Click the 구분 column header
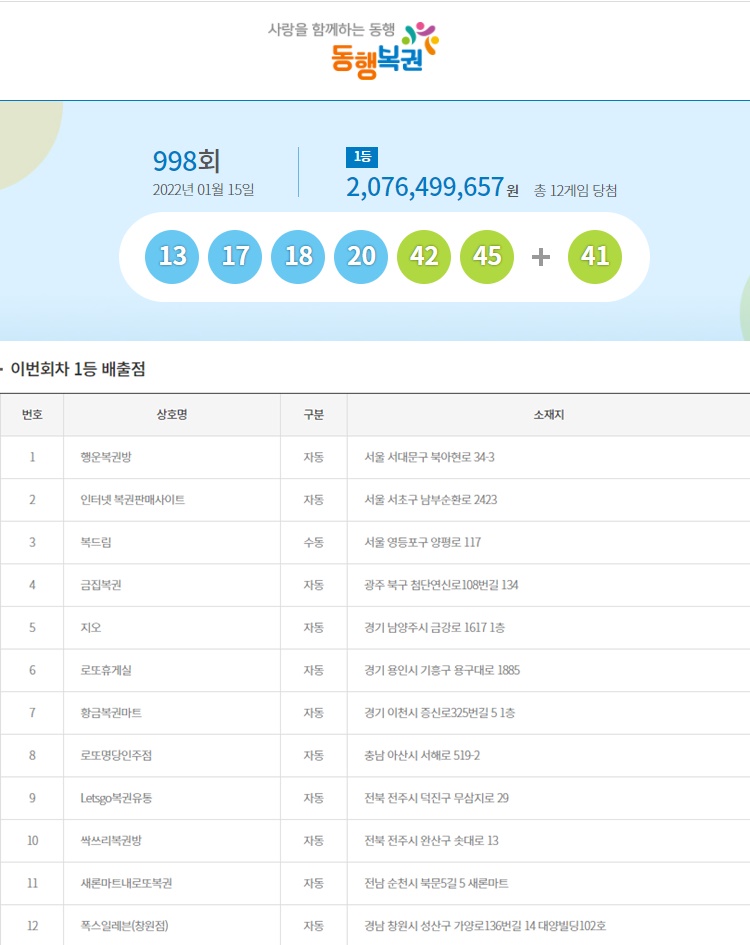750x945 pixels. click(314, 415)
